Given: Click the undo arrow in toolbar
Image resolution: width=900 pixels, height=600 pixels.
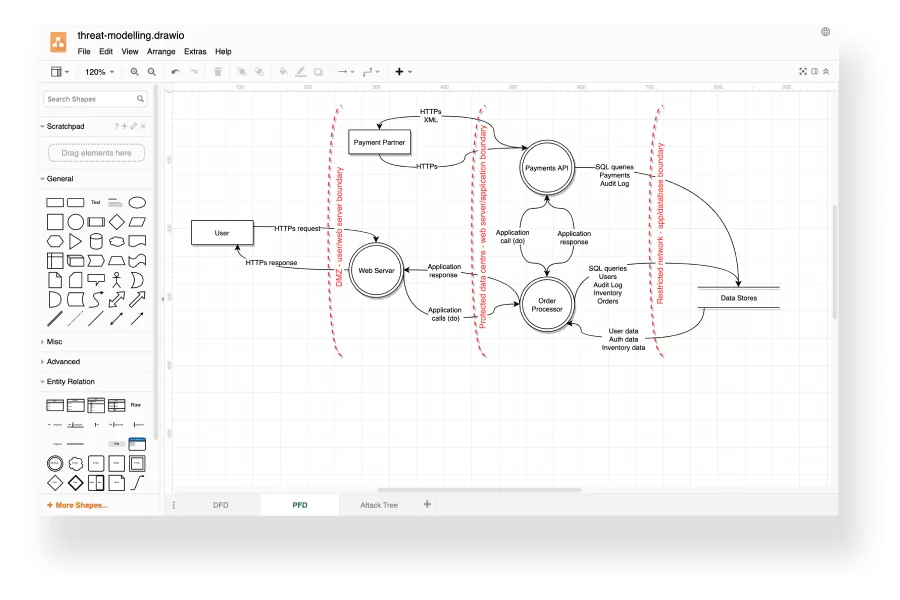Looking at the screenshot, I should coord(176,72).
